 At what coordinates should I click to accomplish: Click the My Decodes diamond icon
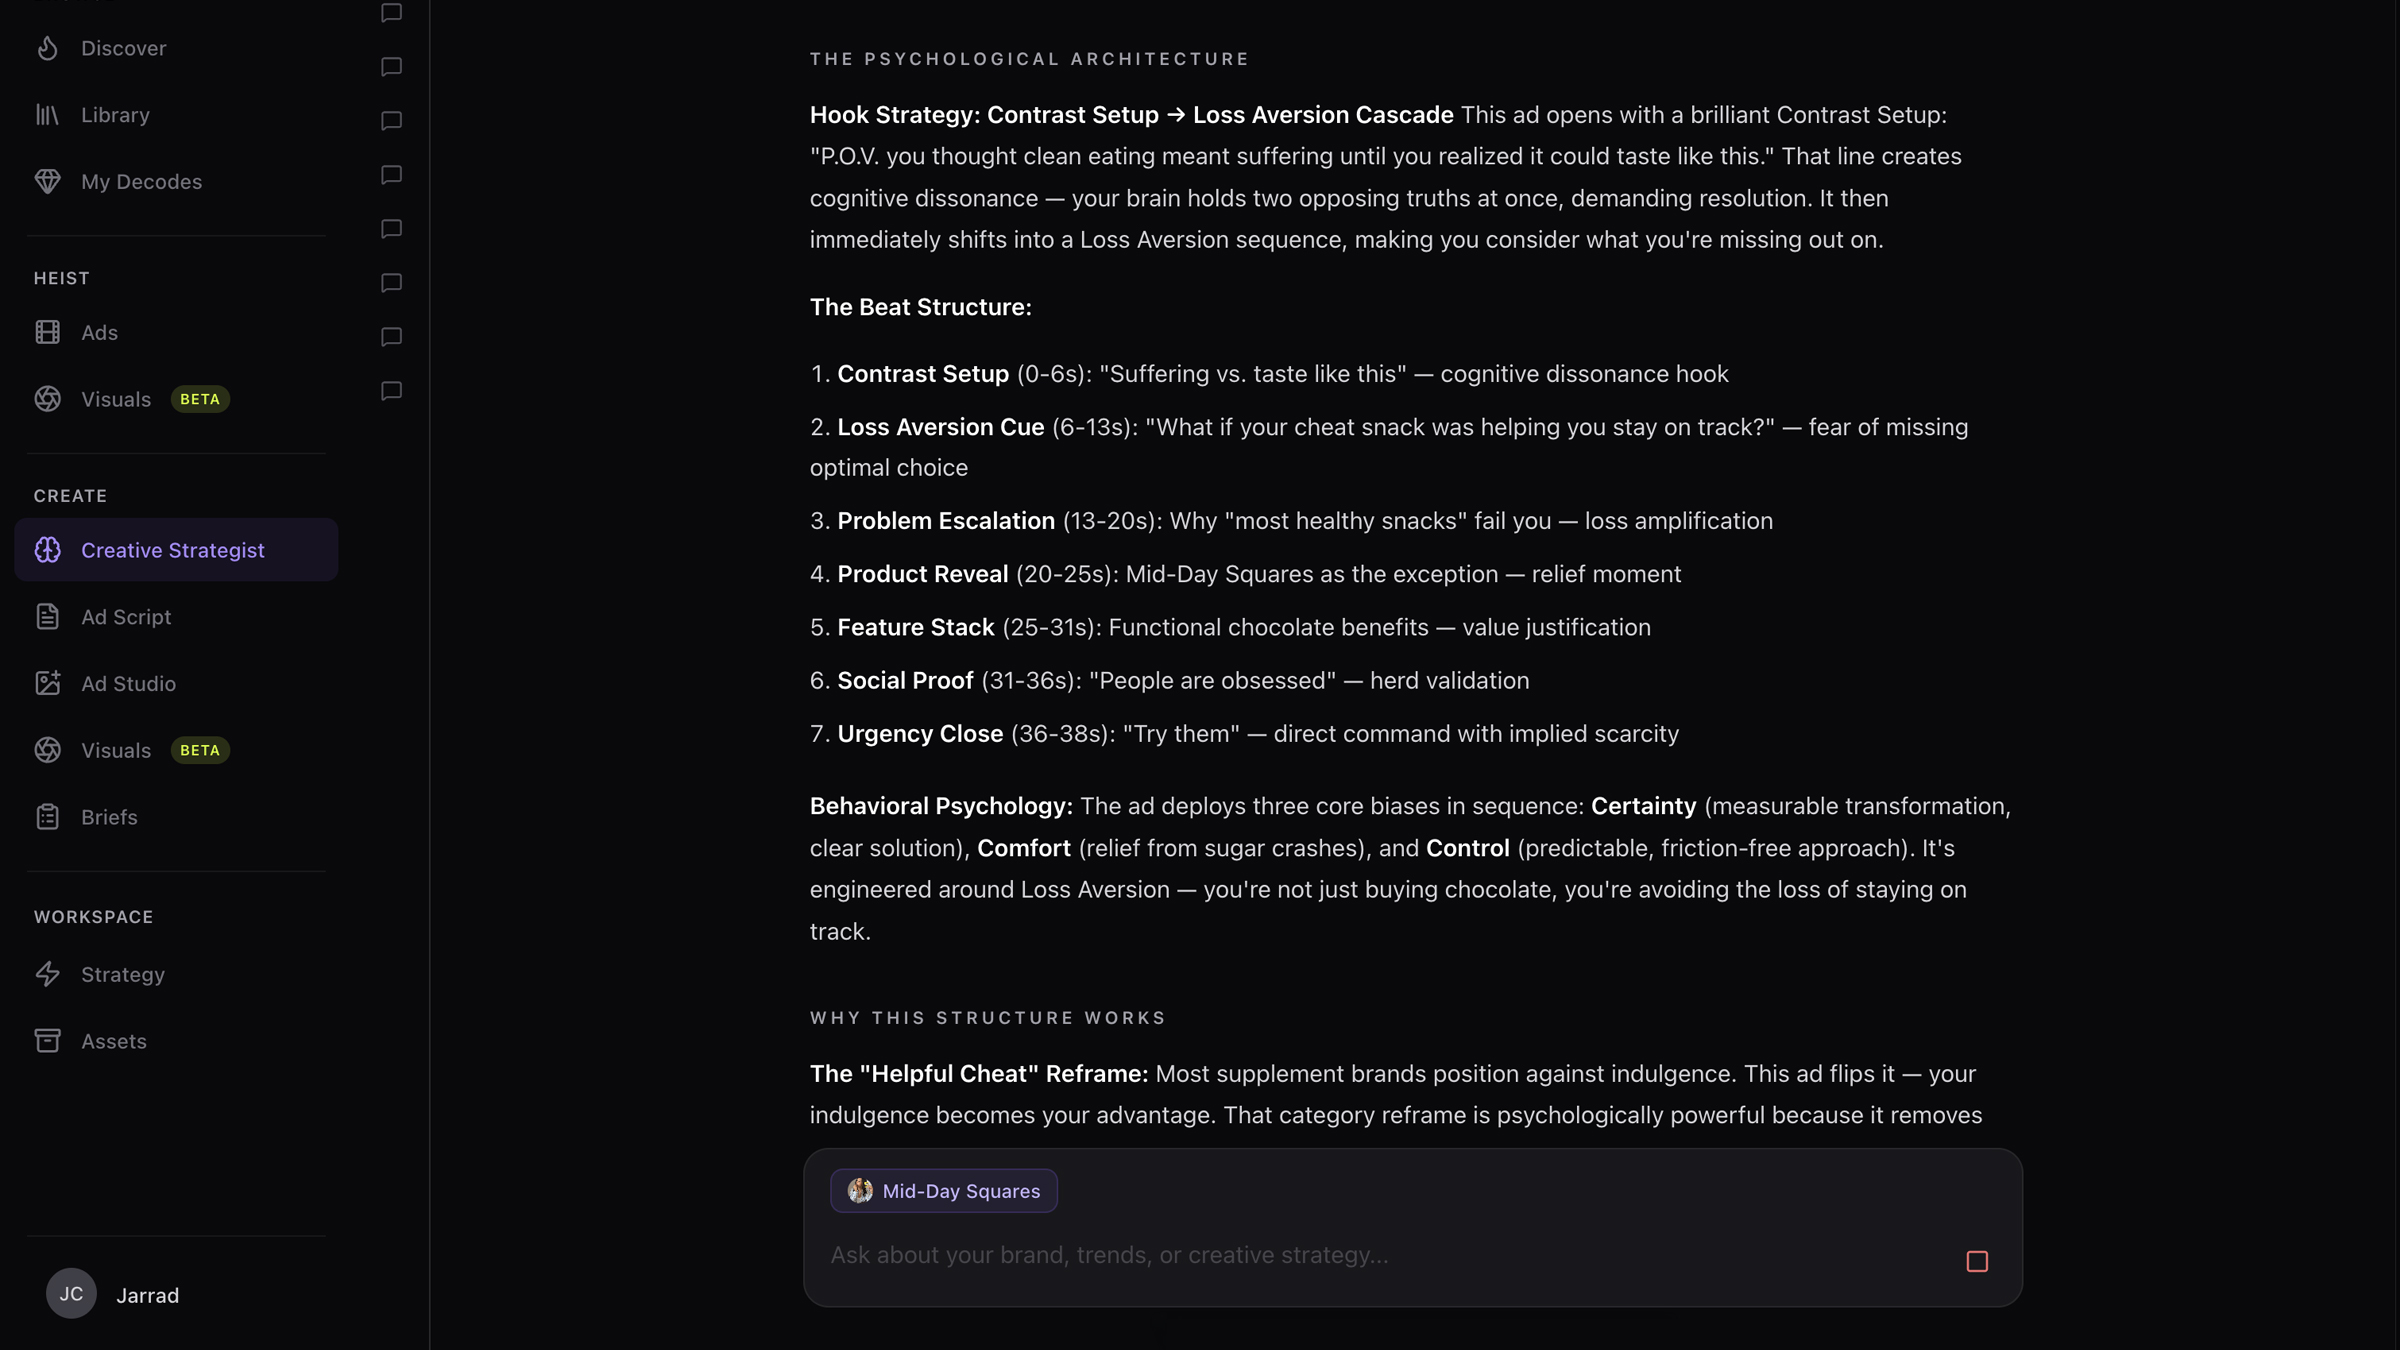click(47, 181)
